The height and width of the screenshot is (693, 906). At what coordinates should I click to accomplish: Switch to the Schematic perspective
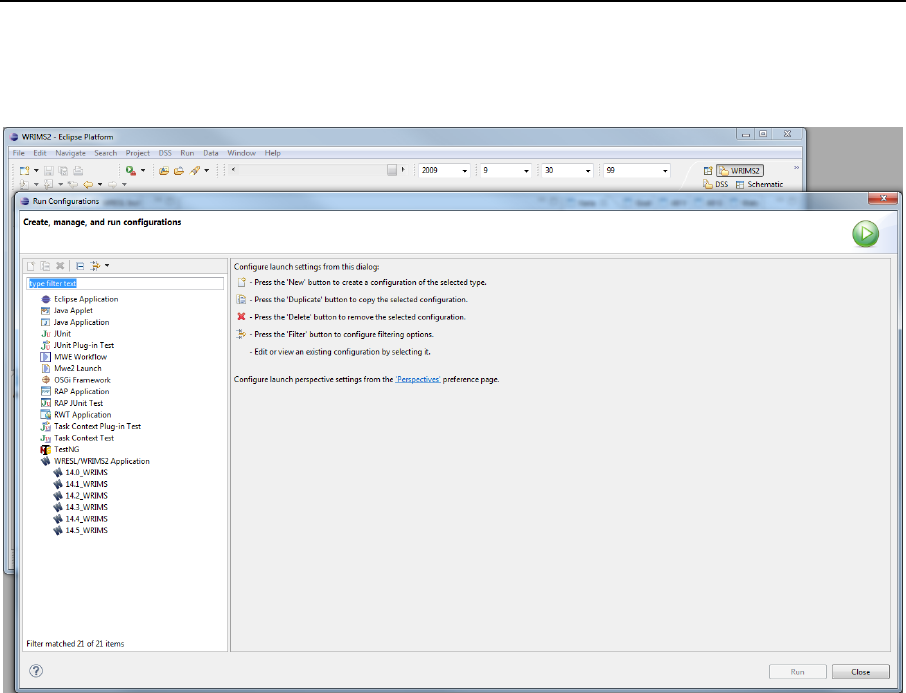tap(759, 184)
